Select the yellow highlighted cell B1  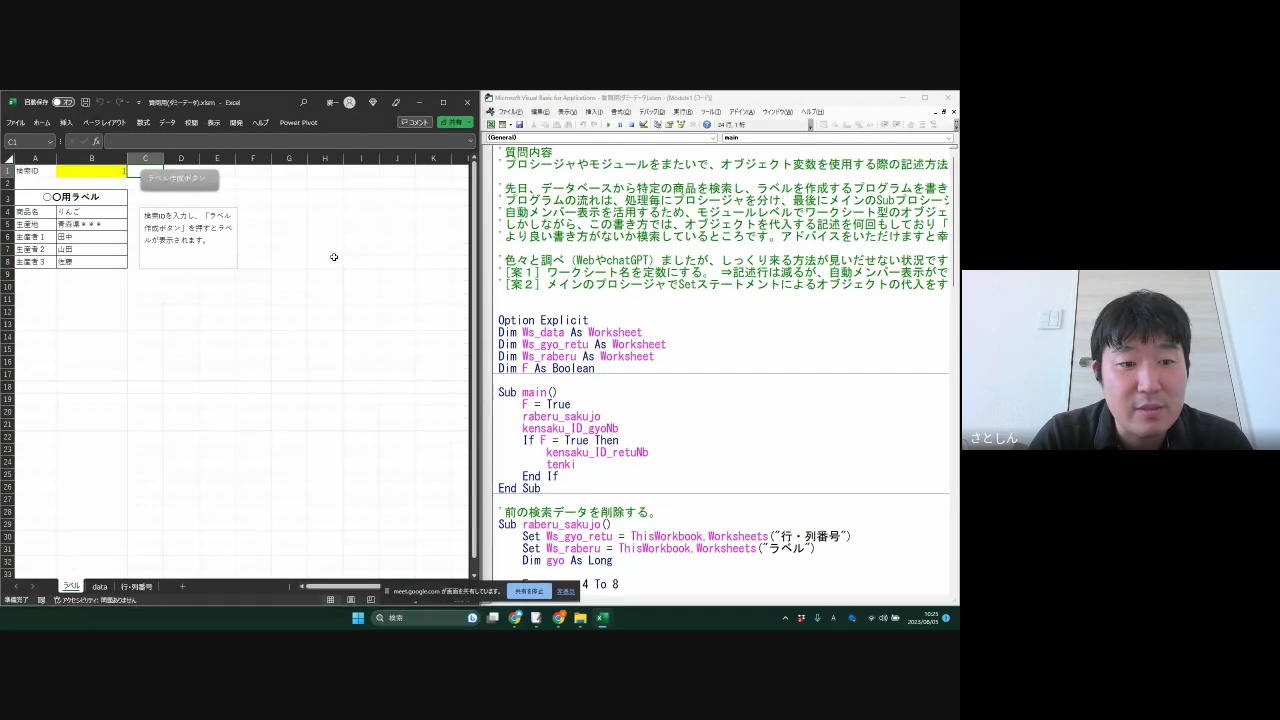click(91, 171)
